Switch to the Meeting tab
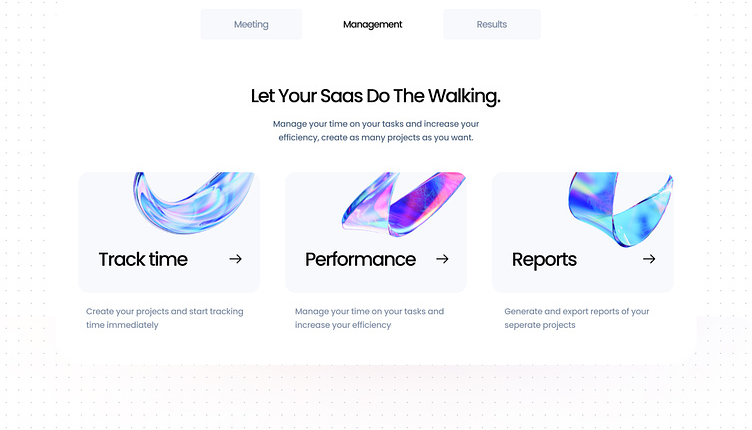Viewport: 752px width, 430px height. (x=251, y=24)
